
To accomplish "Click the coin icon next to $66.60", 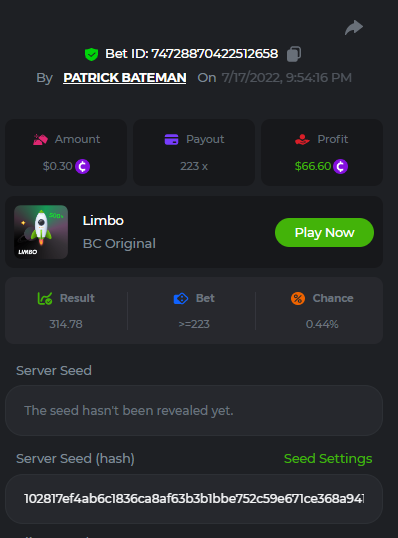I will click(x=340, y=167).
